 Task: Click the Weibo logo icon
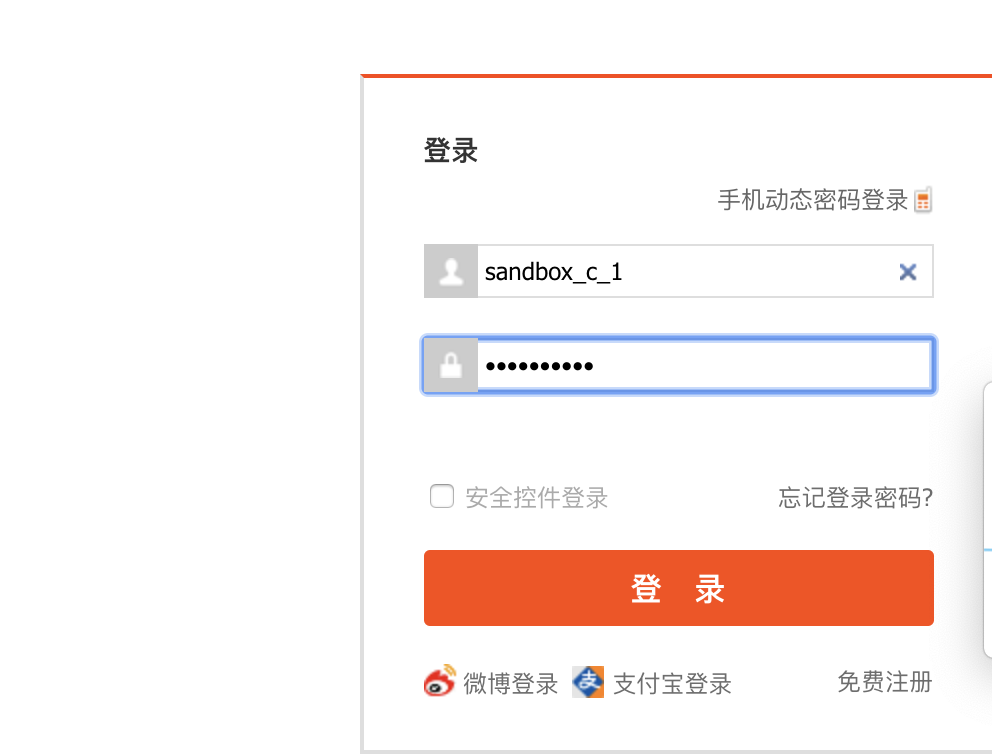(x=440, y=681)
